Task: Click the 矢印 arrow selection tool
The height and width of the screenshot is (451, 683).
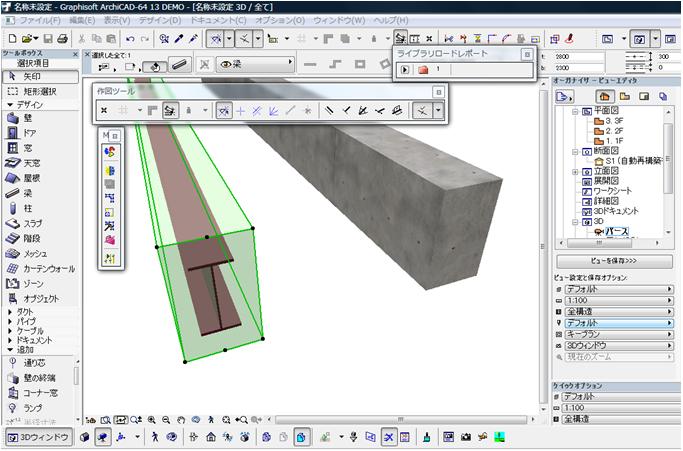Action: (x=30, y=76)
